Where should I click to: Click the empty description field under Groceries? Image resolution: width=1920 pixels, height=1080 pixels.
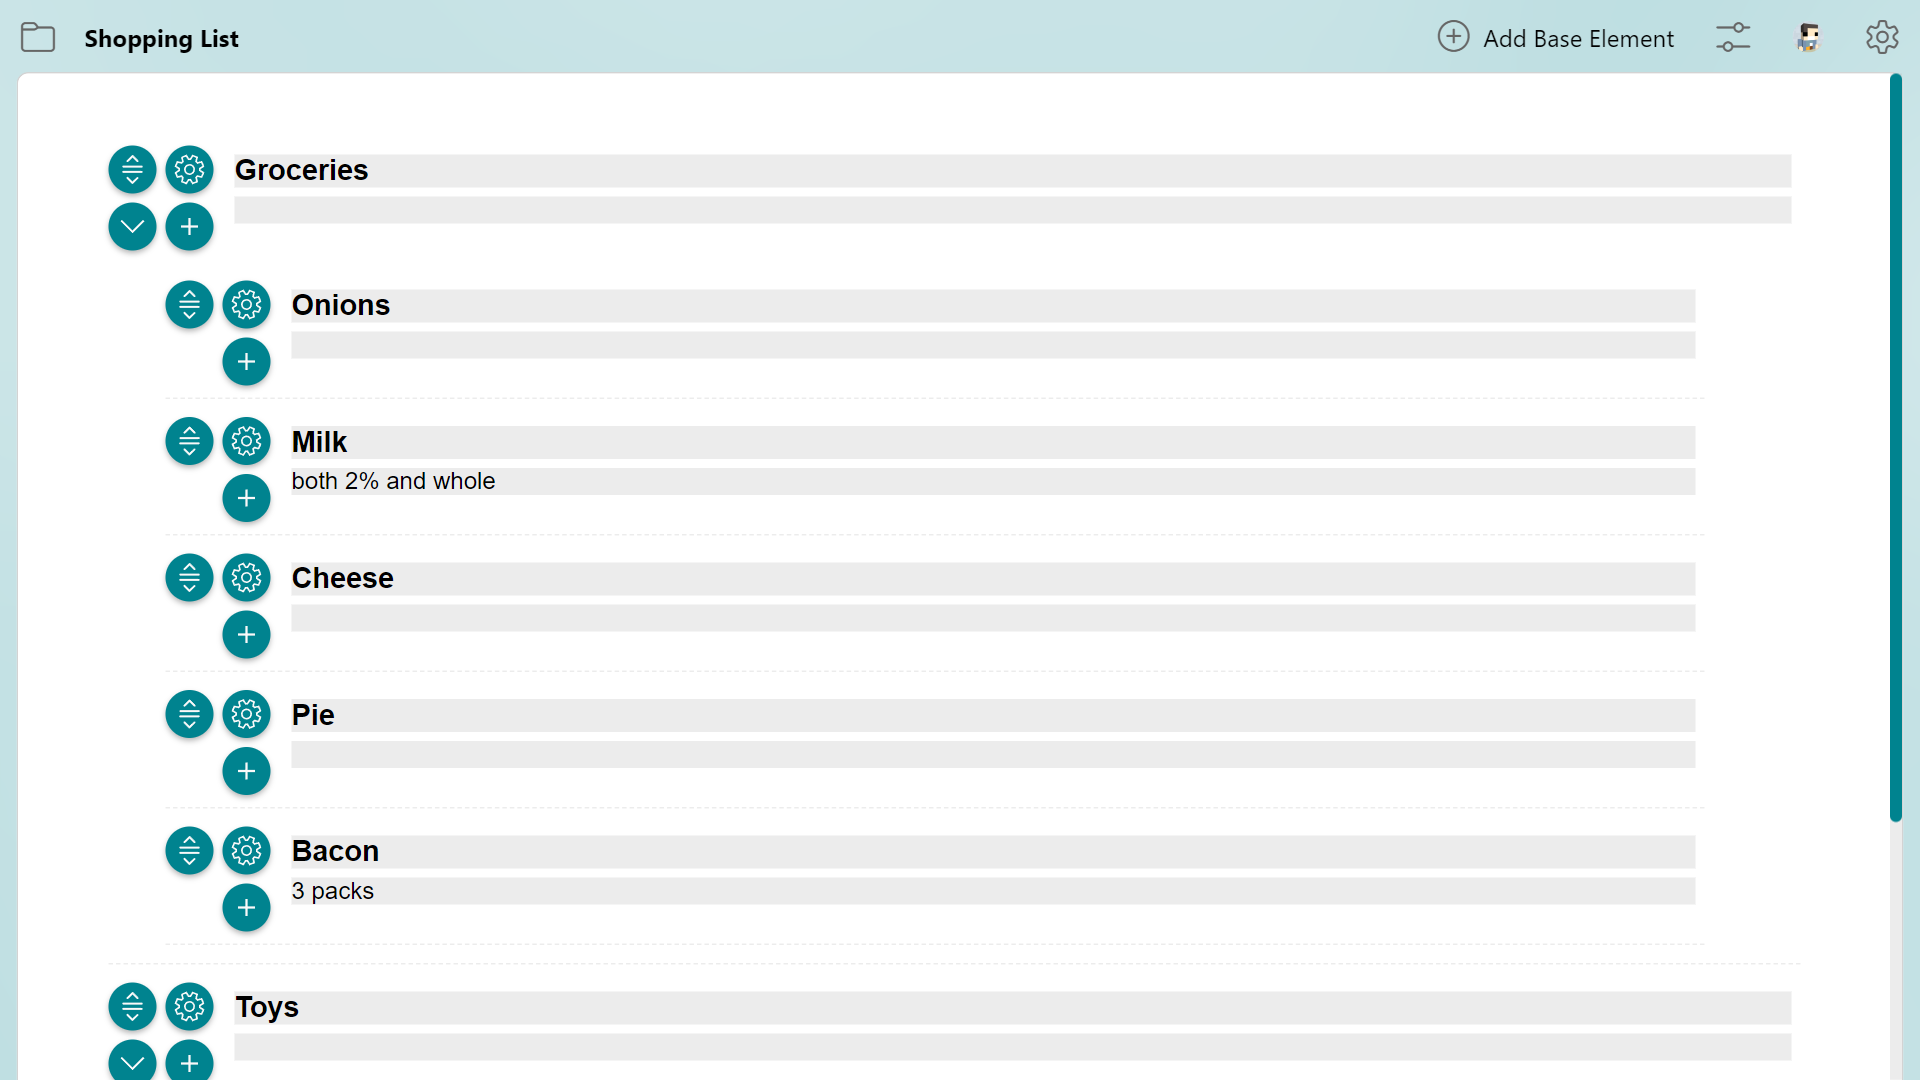pos(1012,210)
